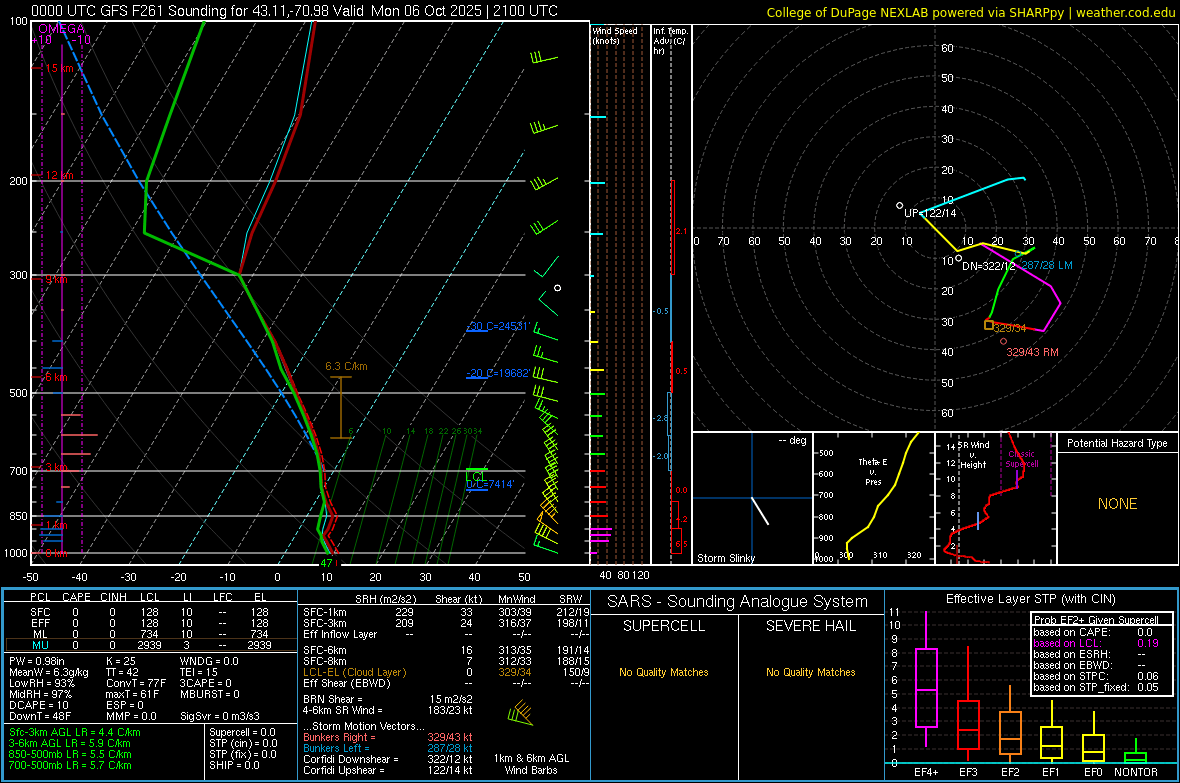Click the 'WNDG = 0.0' value
Screen dimensions: 1180x783
209,661
